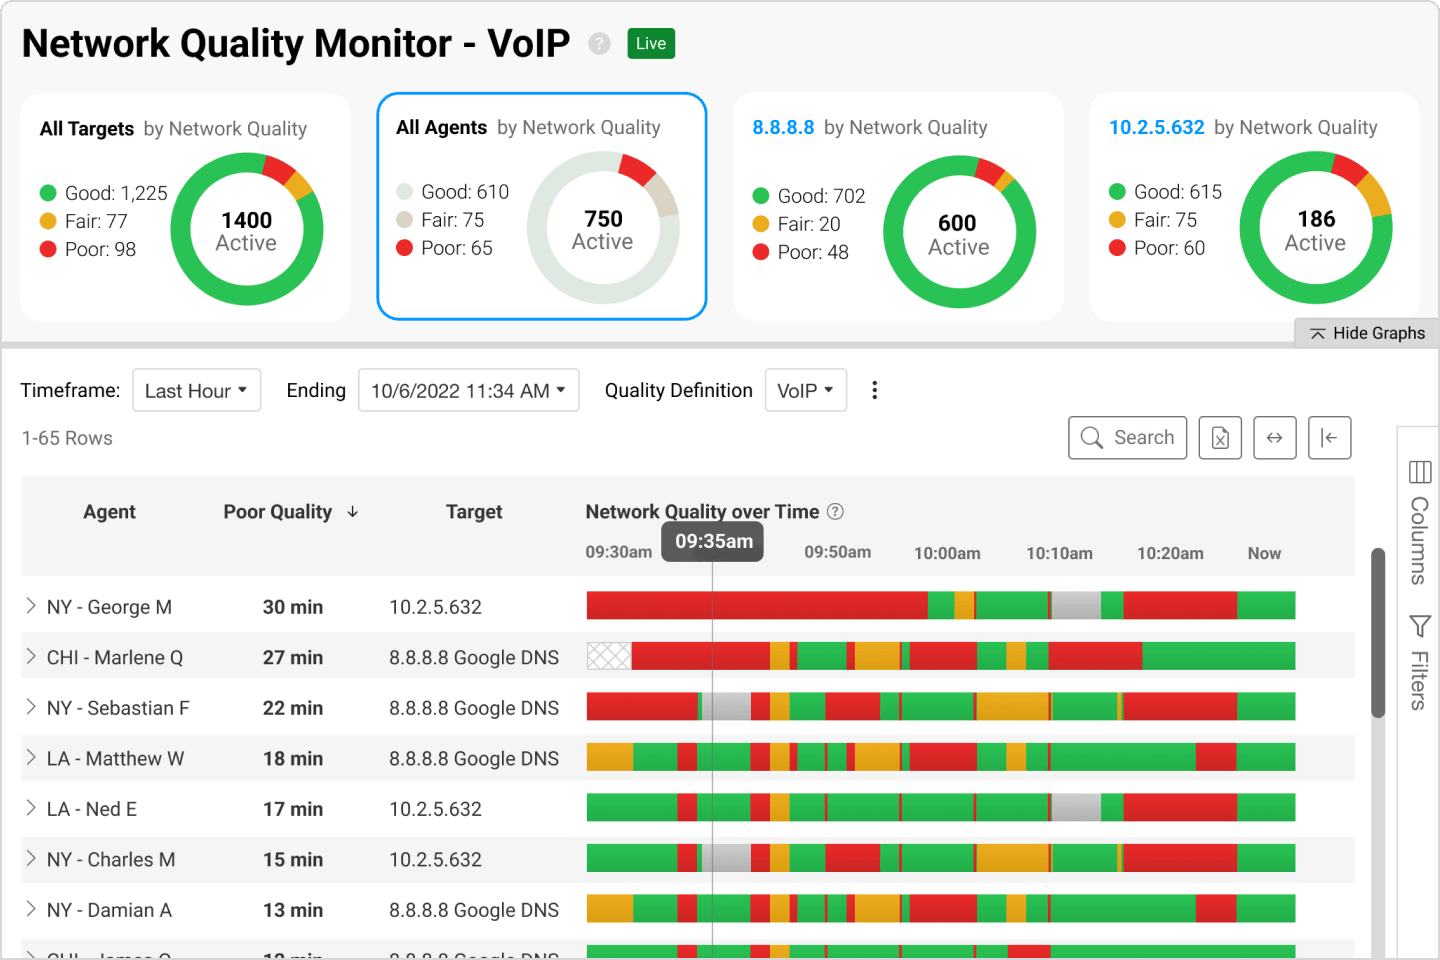Open the Quality Definition VoIP dropdown

point(805,390)
